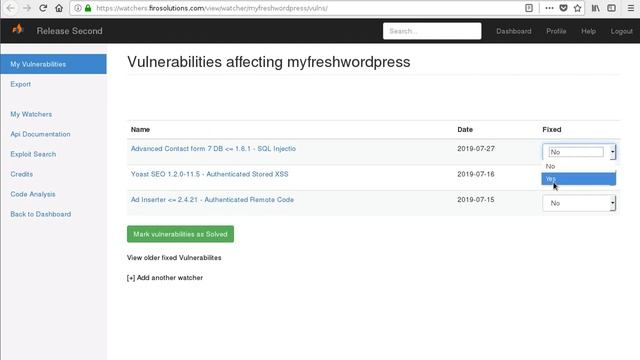Show sidebars via the sidebar icon
640x360 pixels.
point(611,8)
